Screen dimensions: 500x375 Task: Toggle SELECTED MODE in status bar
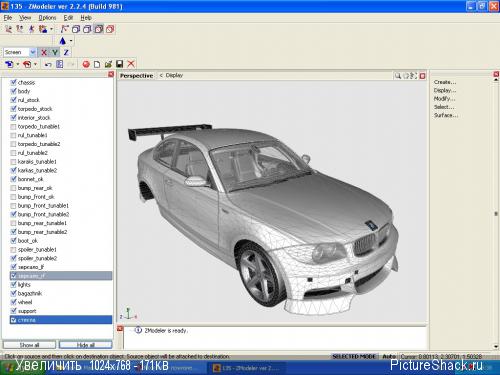(x=354, y=356)
